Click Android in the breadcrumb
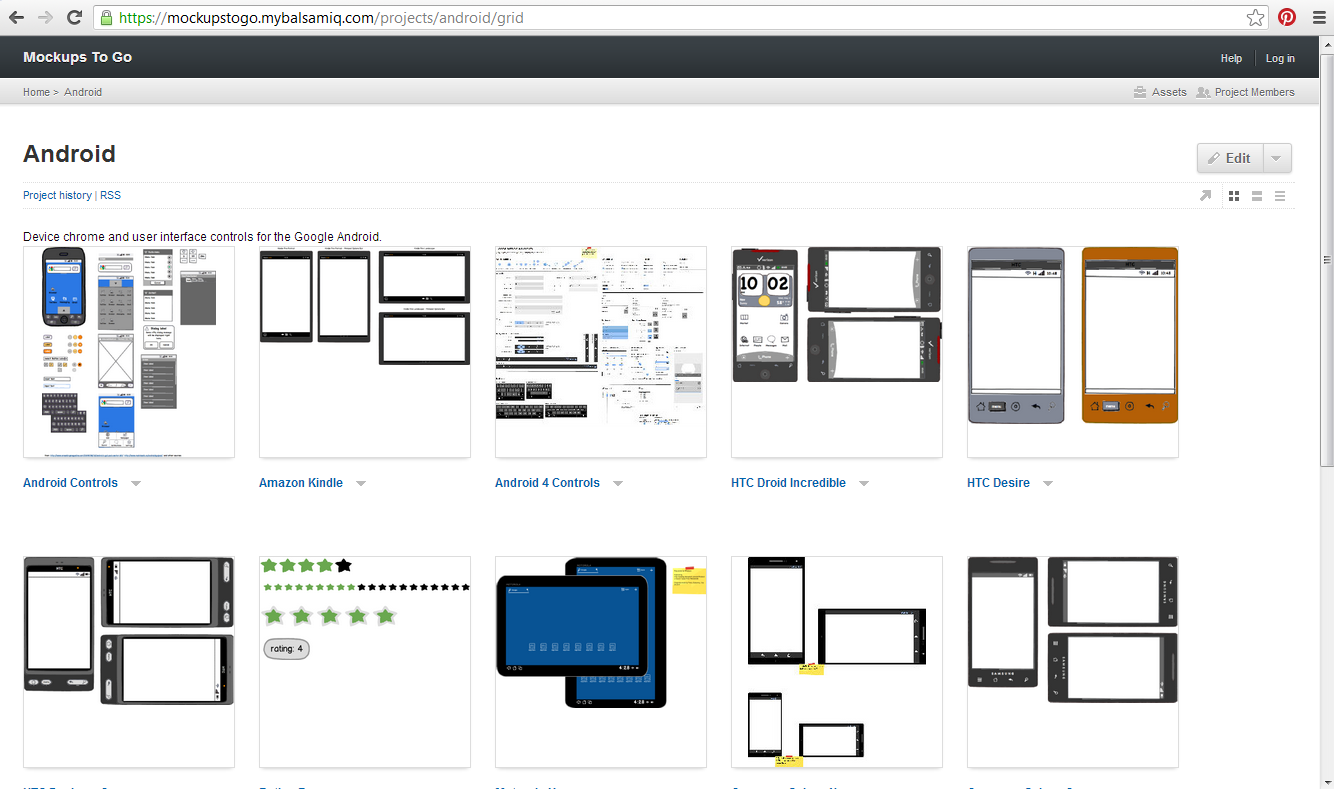The height and width of the screenshot is (789, 1334). pos(83,92)
